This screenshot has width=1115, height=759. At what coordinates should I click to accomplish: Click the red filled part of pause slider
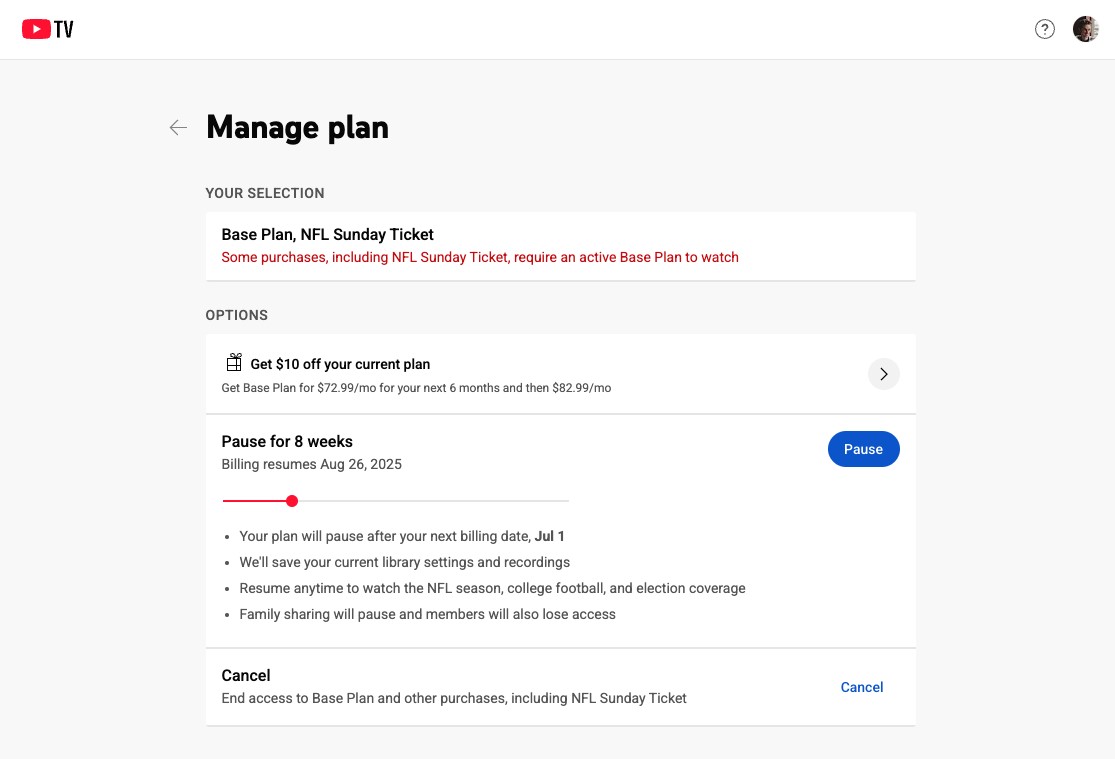pos(255,501)
